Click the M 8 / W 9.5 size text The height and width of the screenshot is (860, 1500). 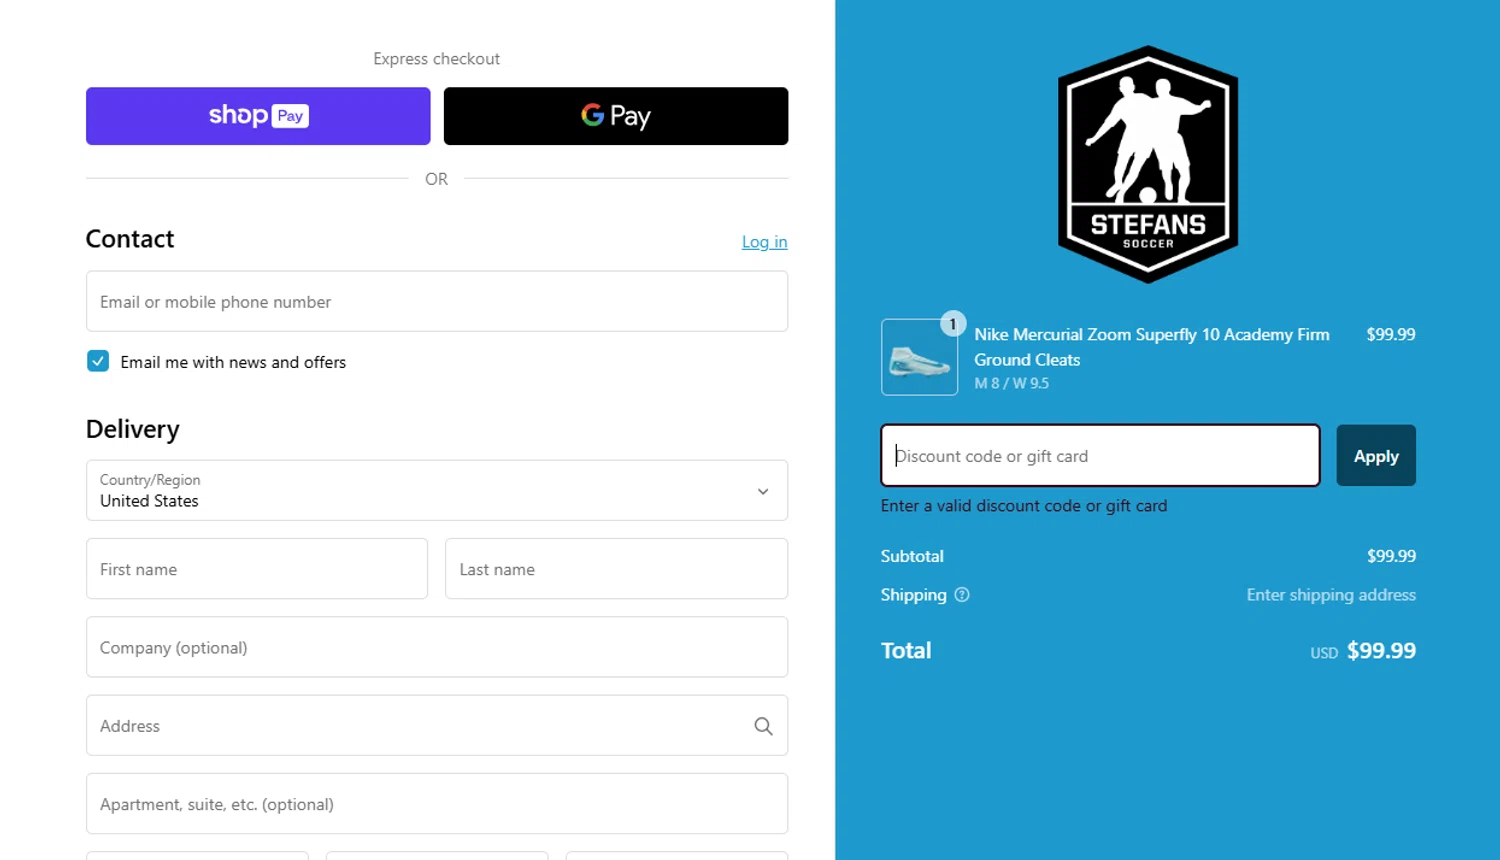click(x=1012, y=383)
